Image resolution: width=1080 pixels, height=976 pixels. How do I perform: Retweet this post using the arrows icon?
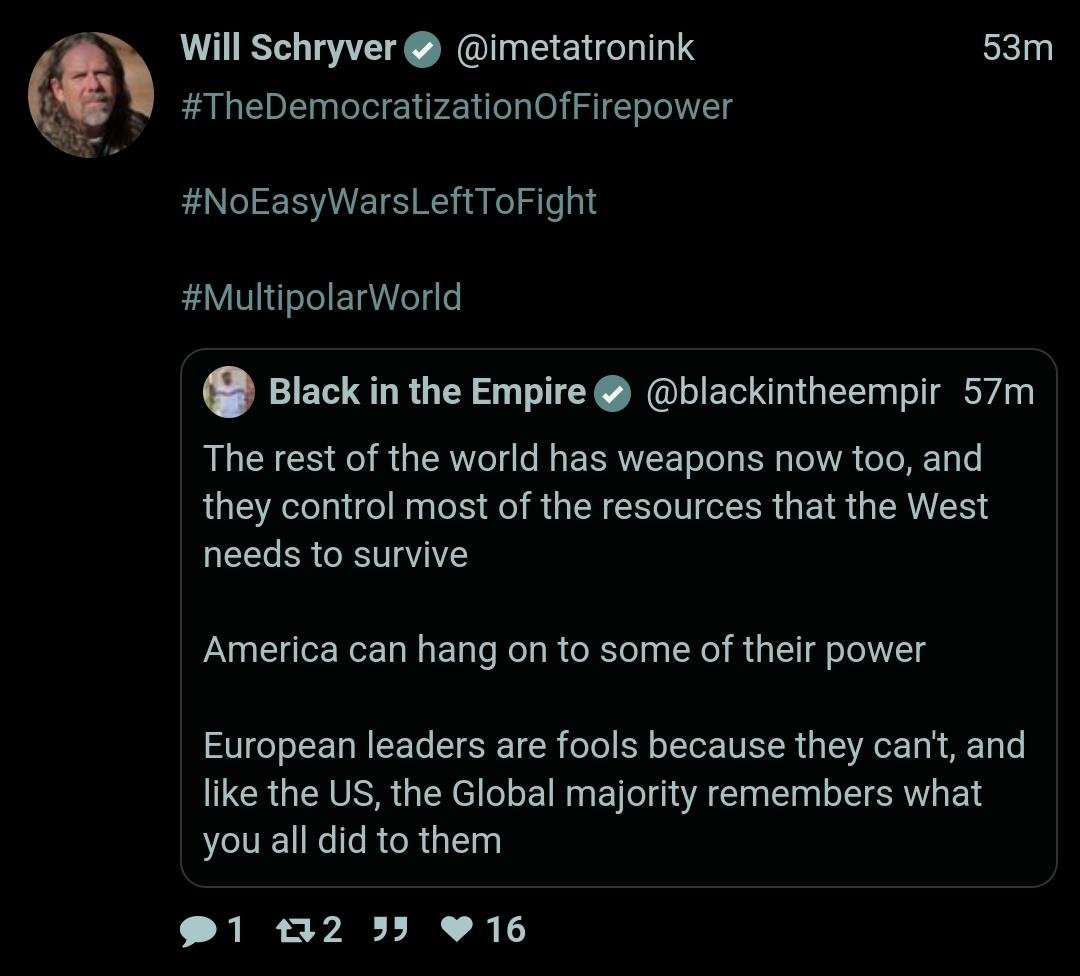click(x=293, y=931)
